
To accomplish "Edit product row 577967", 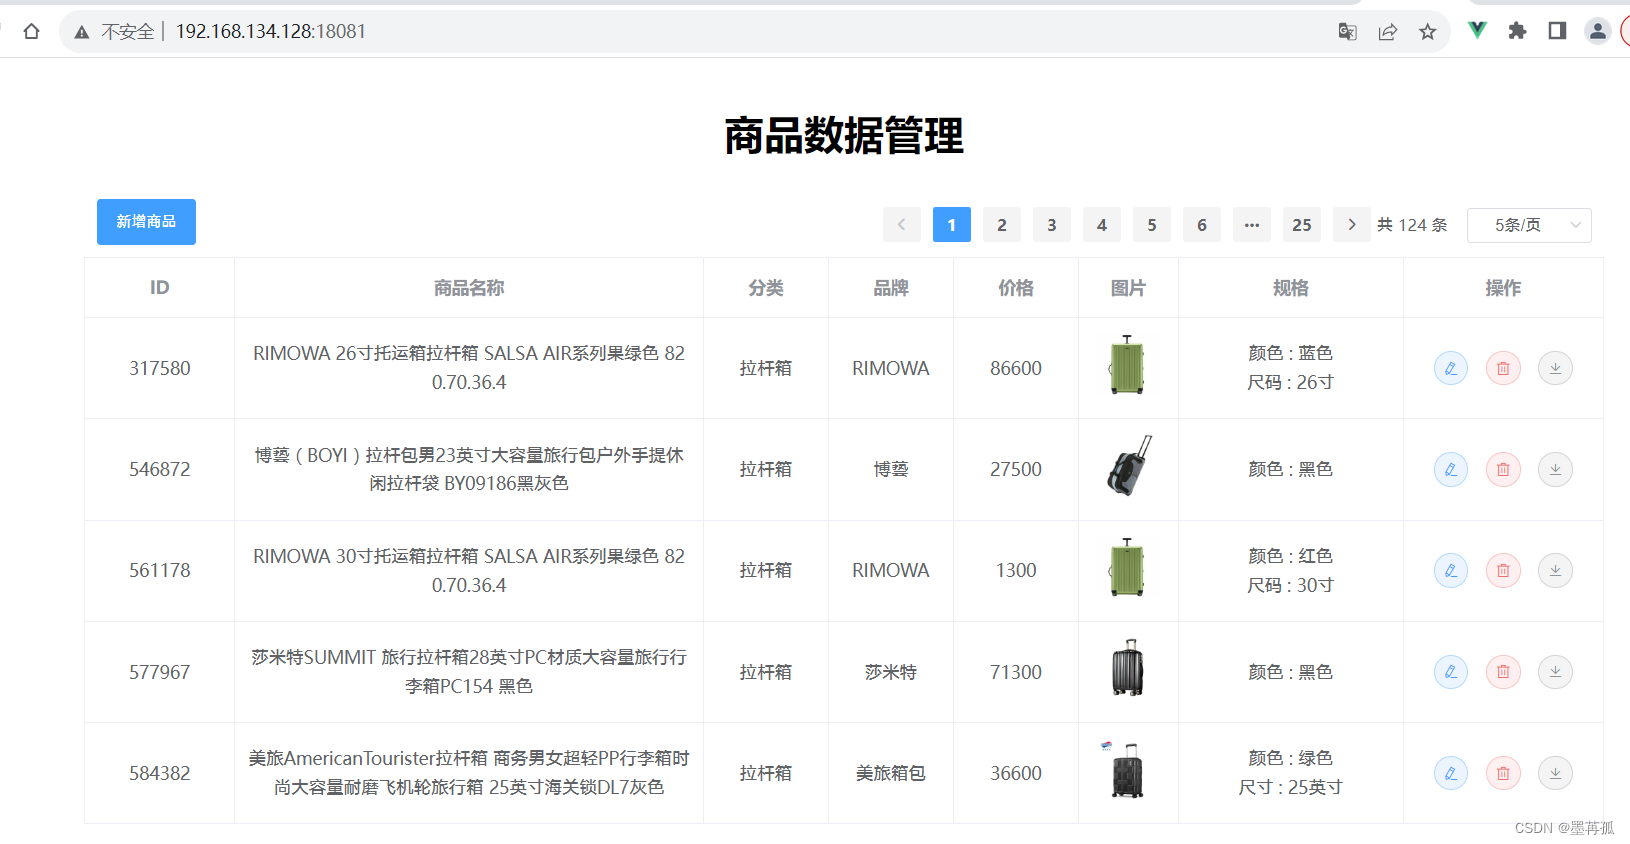I will (x=1451, y=672).
